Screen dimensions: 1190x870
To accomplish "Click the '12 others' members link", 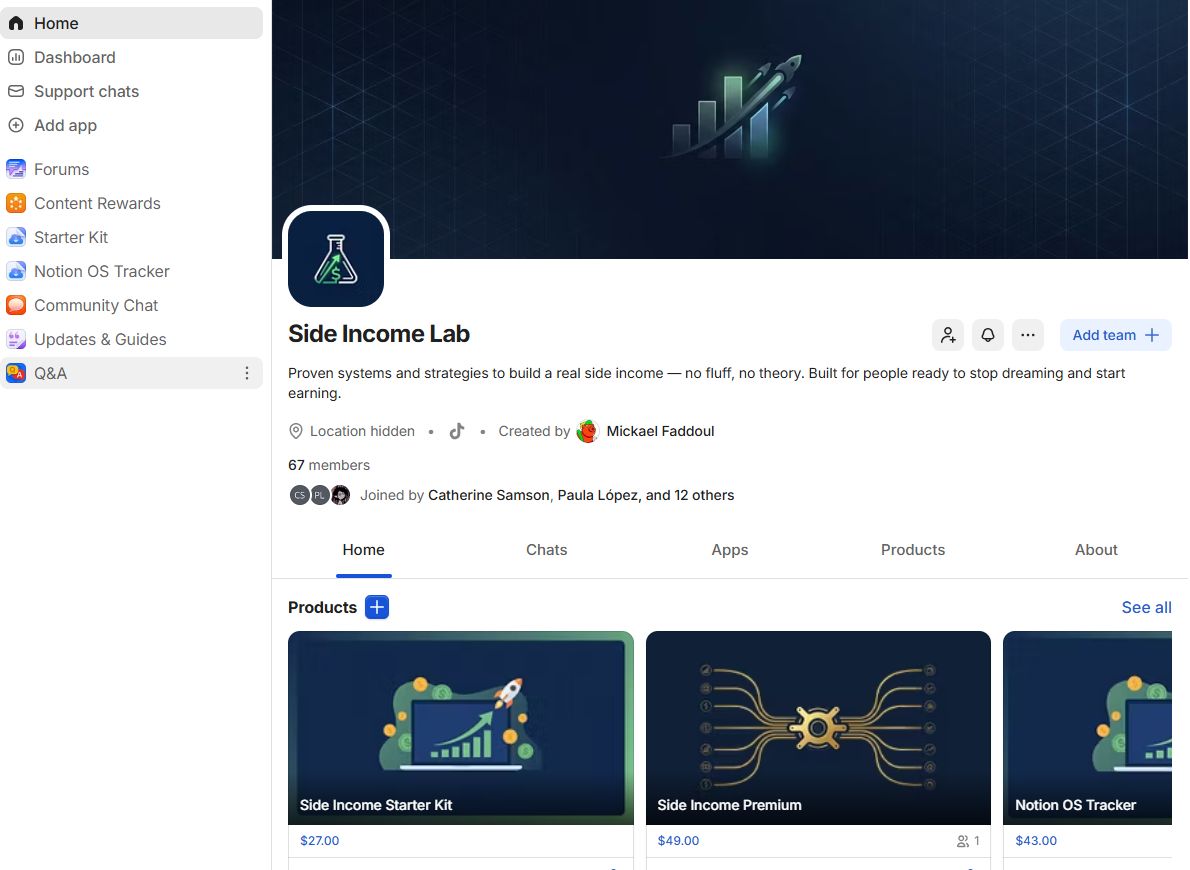I will tap(704, 495).
